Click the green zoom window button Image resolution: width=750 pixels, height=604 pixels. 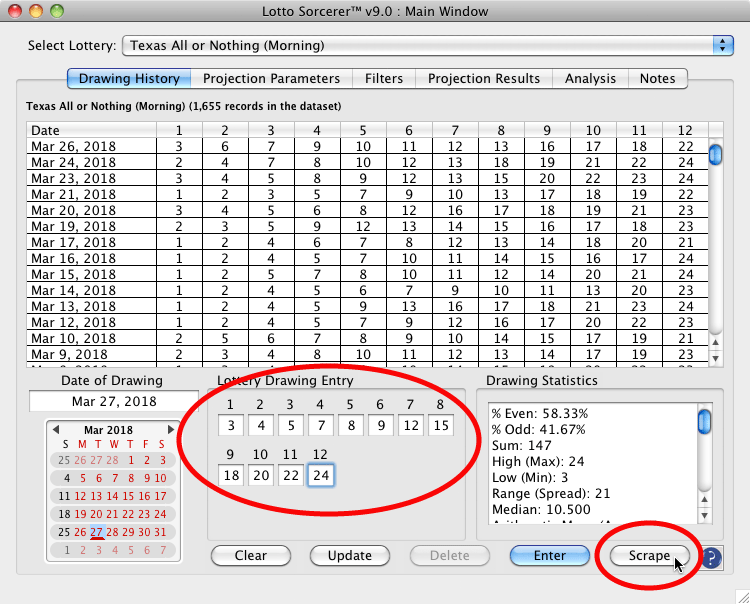pyautogui.click(x=57, y=11)
